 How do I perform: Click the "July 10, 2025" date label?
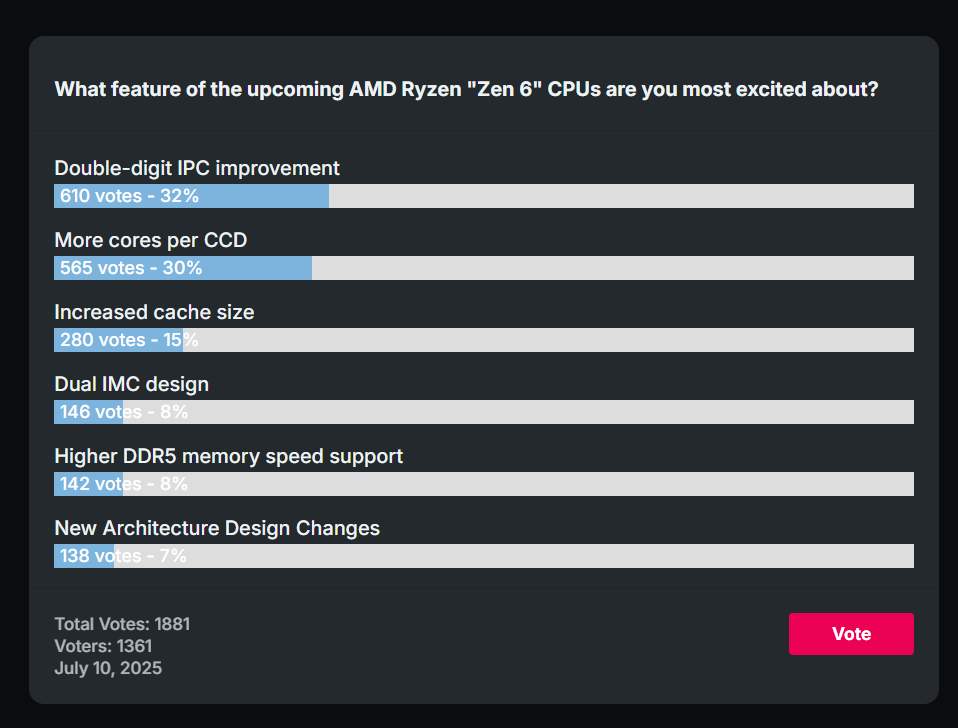pos(108,668)
